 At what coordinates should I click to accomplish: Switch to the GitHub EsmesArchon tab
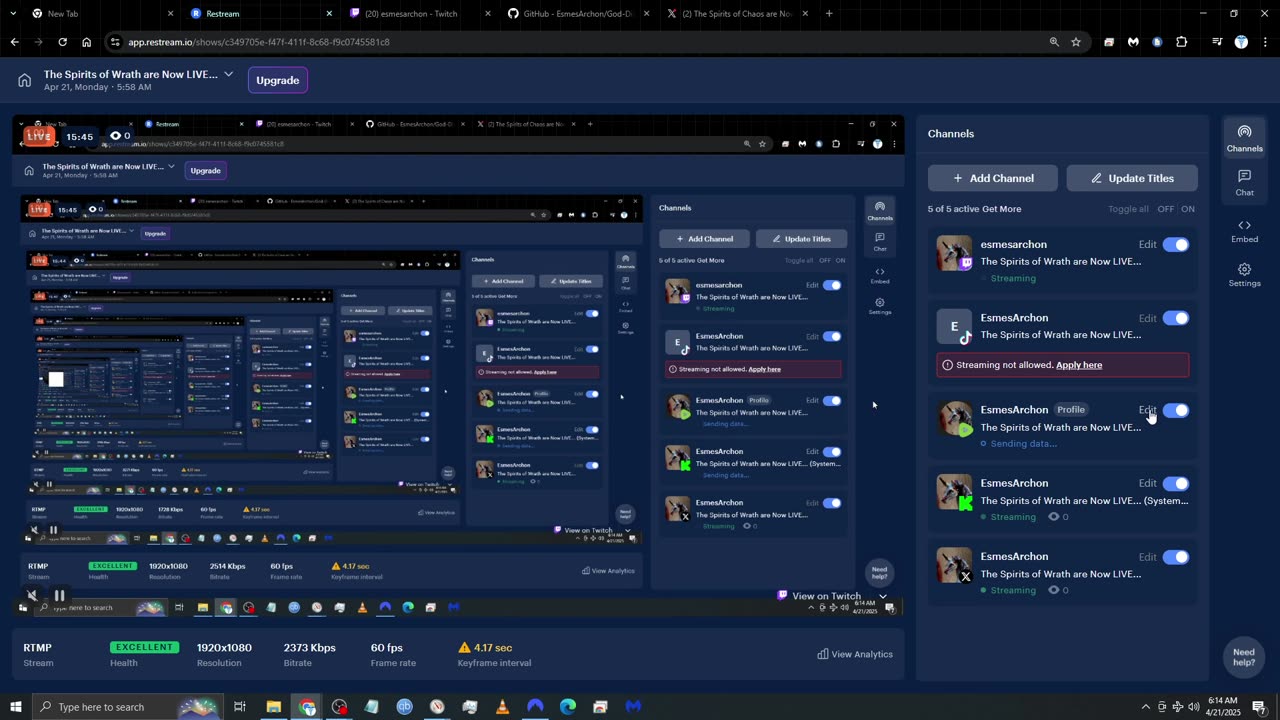tap(578, 14)
